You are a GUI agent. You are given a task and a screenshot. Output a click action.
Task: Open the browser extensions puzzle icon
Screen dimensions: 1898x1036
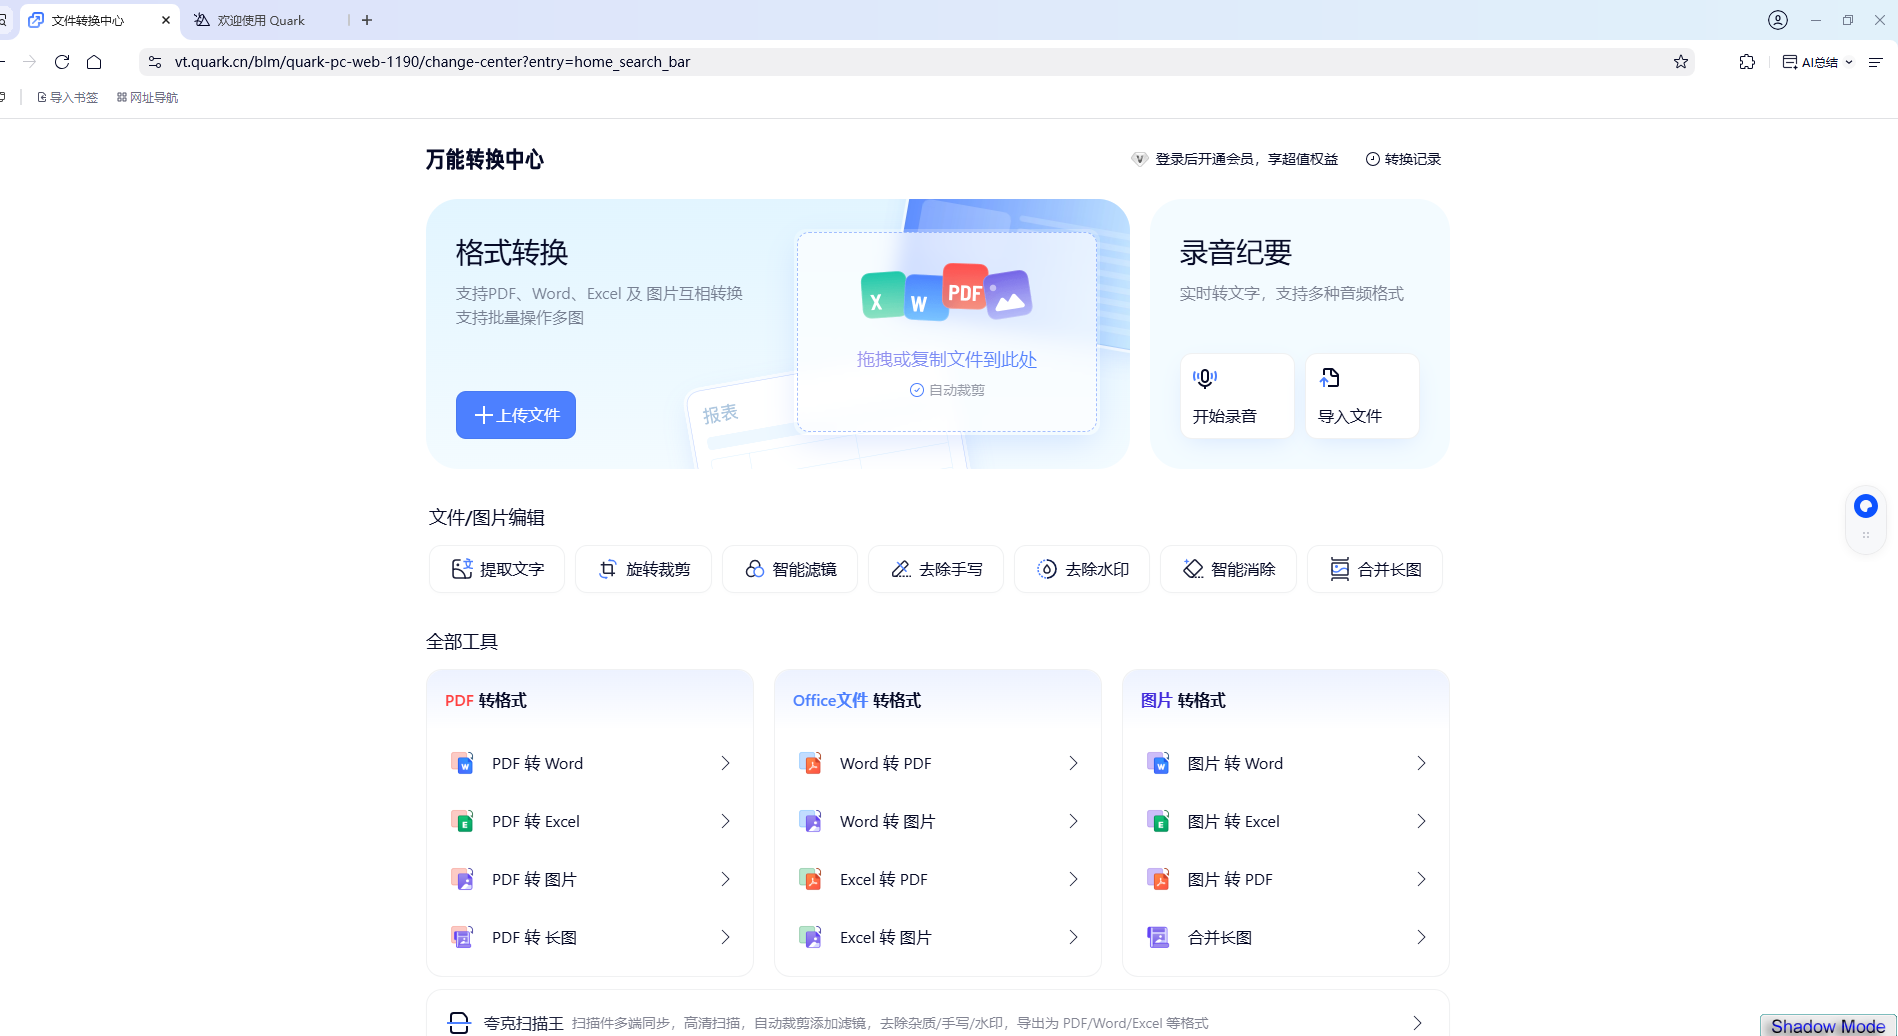point(1747,62)
